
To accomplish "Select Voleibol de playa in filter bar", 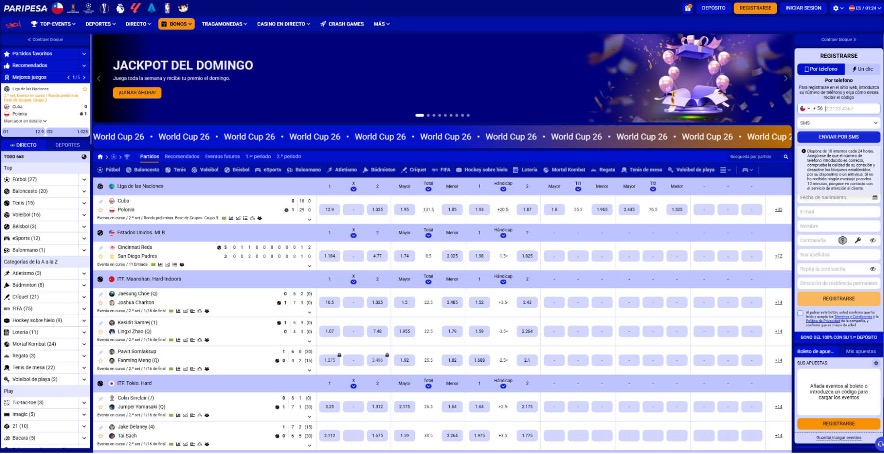I will [x=691, y=169].
